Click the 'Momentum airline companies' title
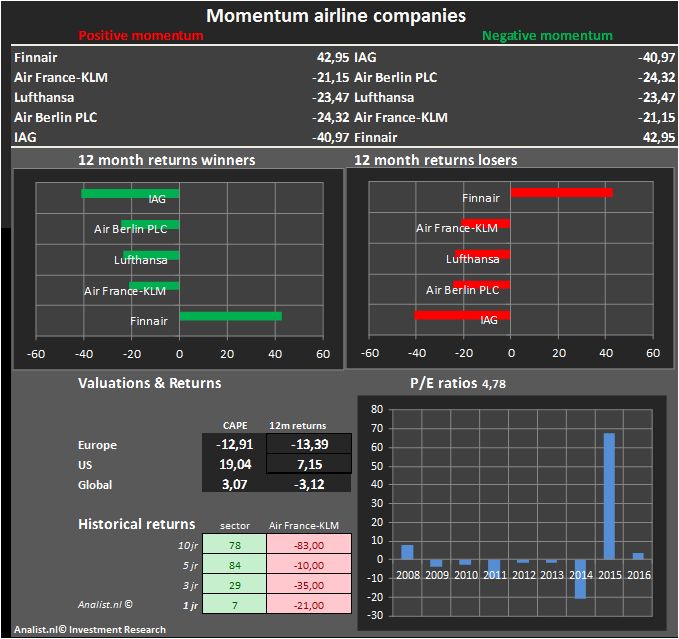Screen dimensions: 679x639 pyautogui.click(x=336, y=16)
